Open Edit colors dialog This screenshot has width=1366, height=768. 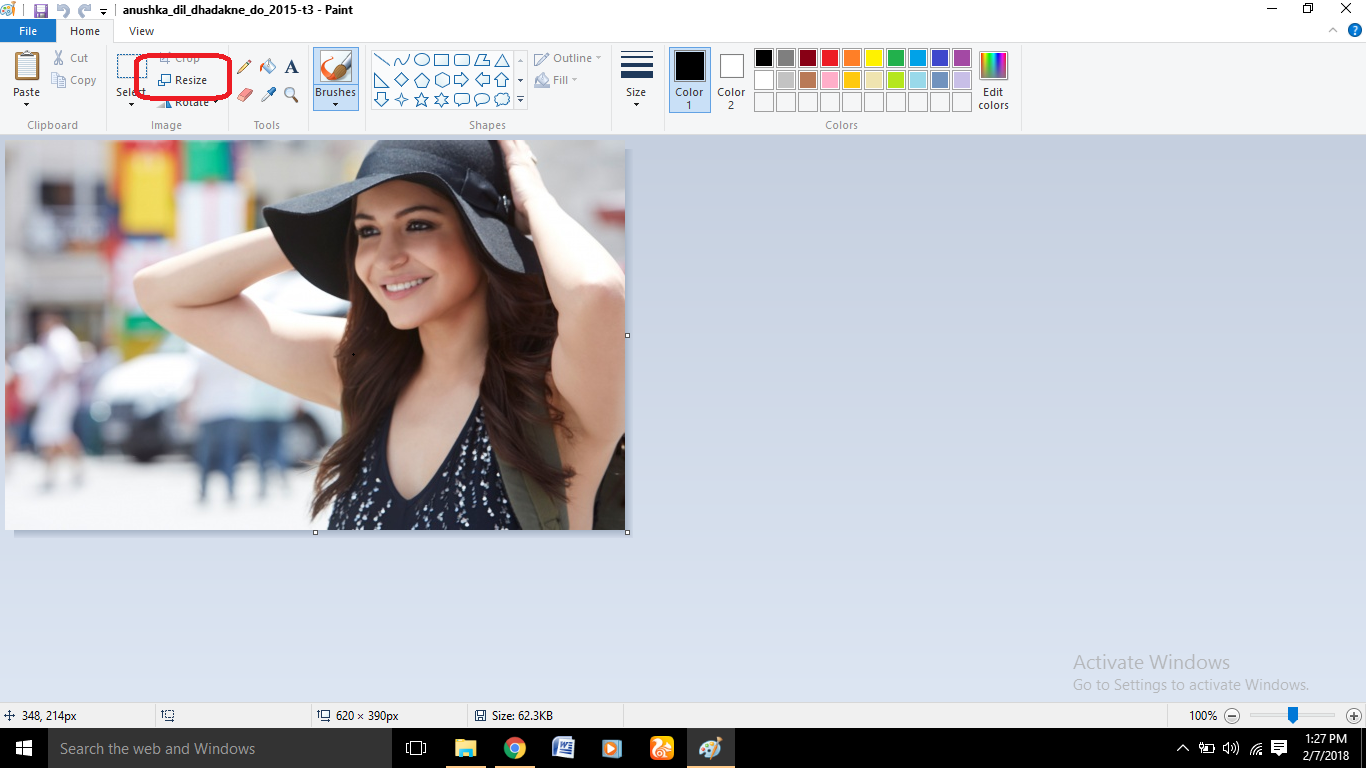tap(993, 80)
